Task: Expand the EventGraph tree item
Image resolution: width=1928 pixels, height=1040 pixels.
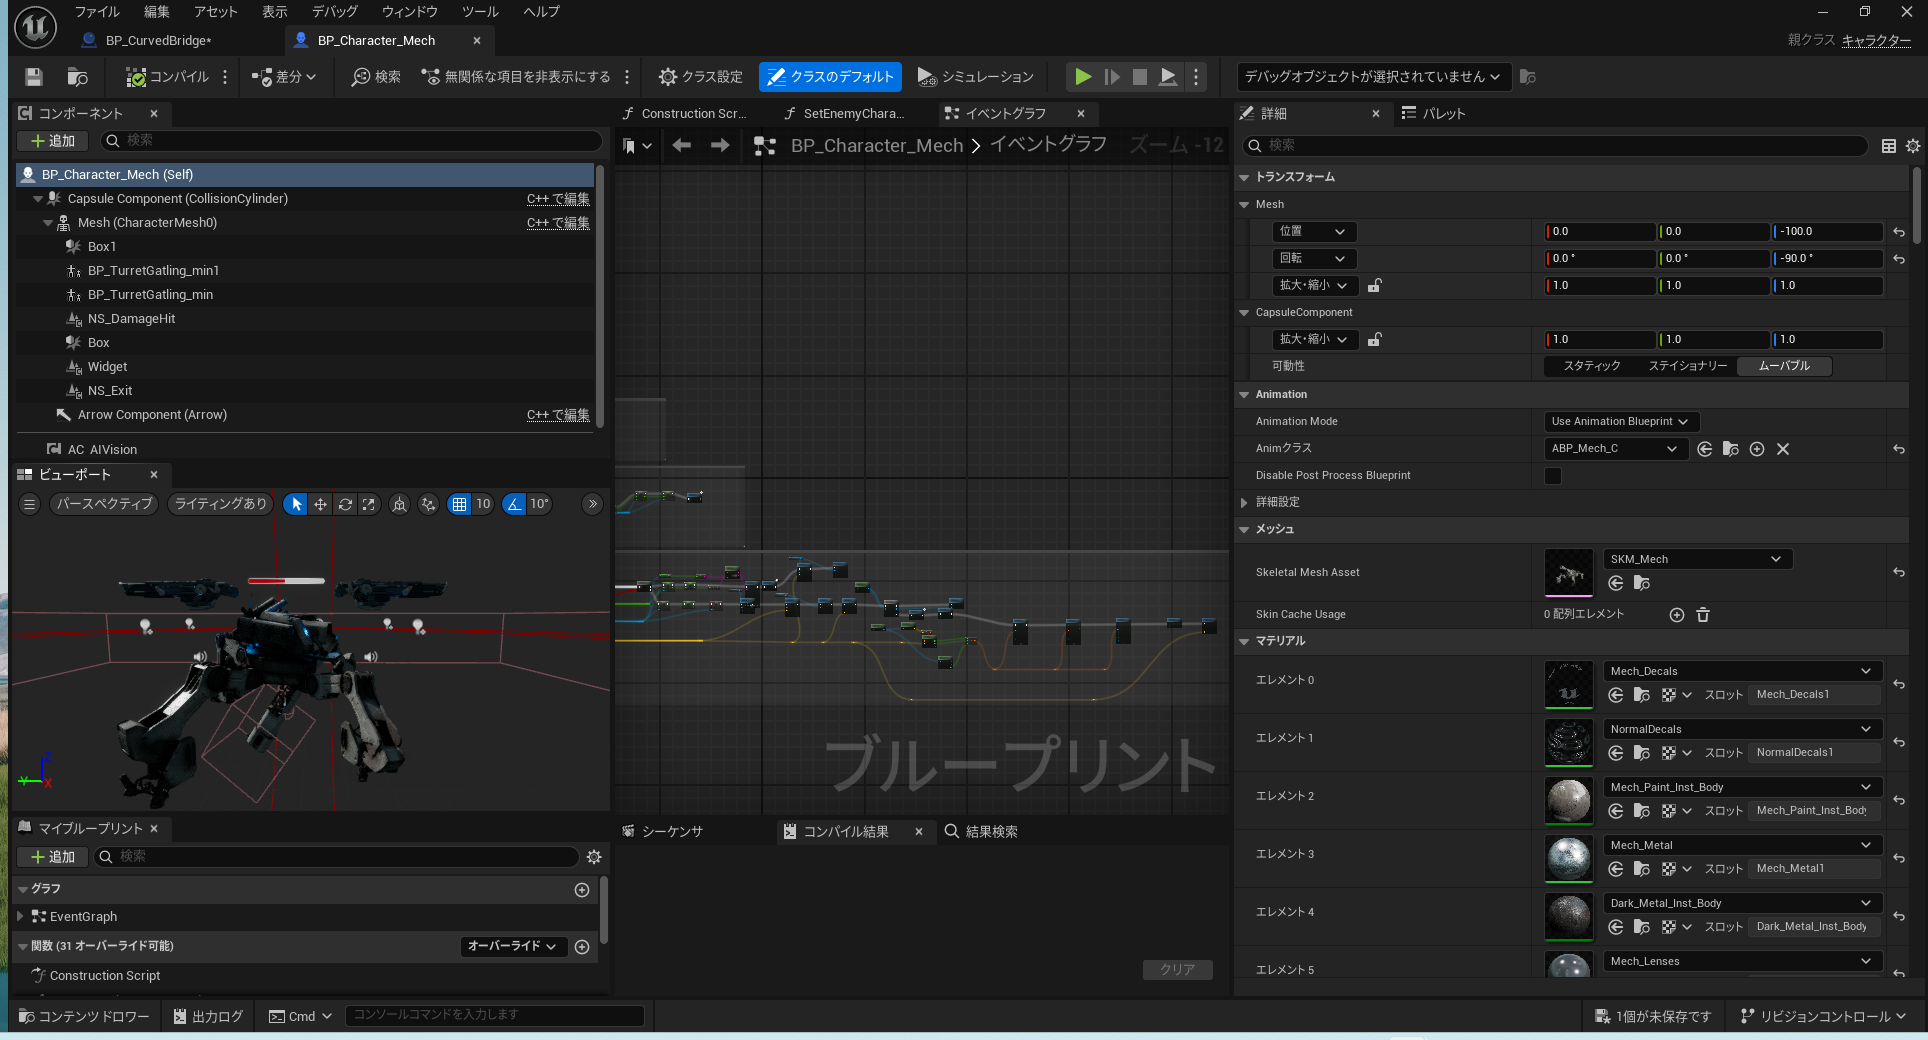Action: (20, 916)
